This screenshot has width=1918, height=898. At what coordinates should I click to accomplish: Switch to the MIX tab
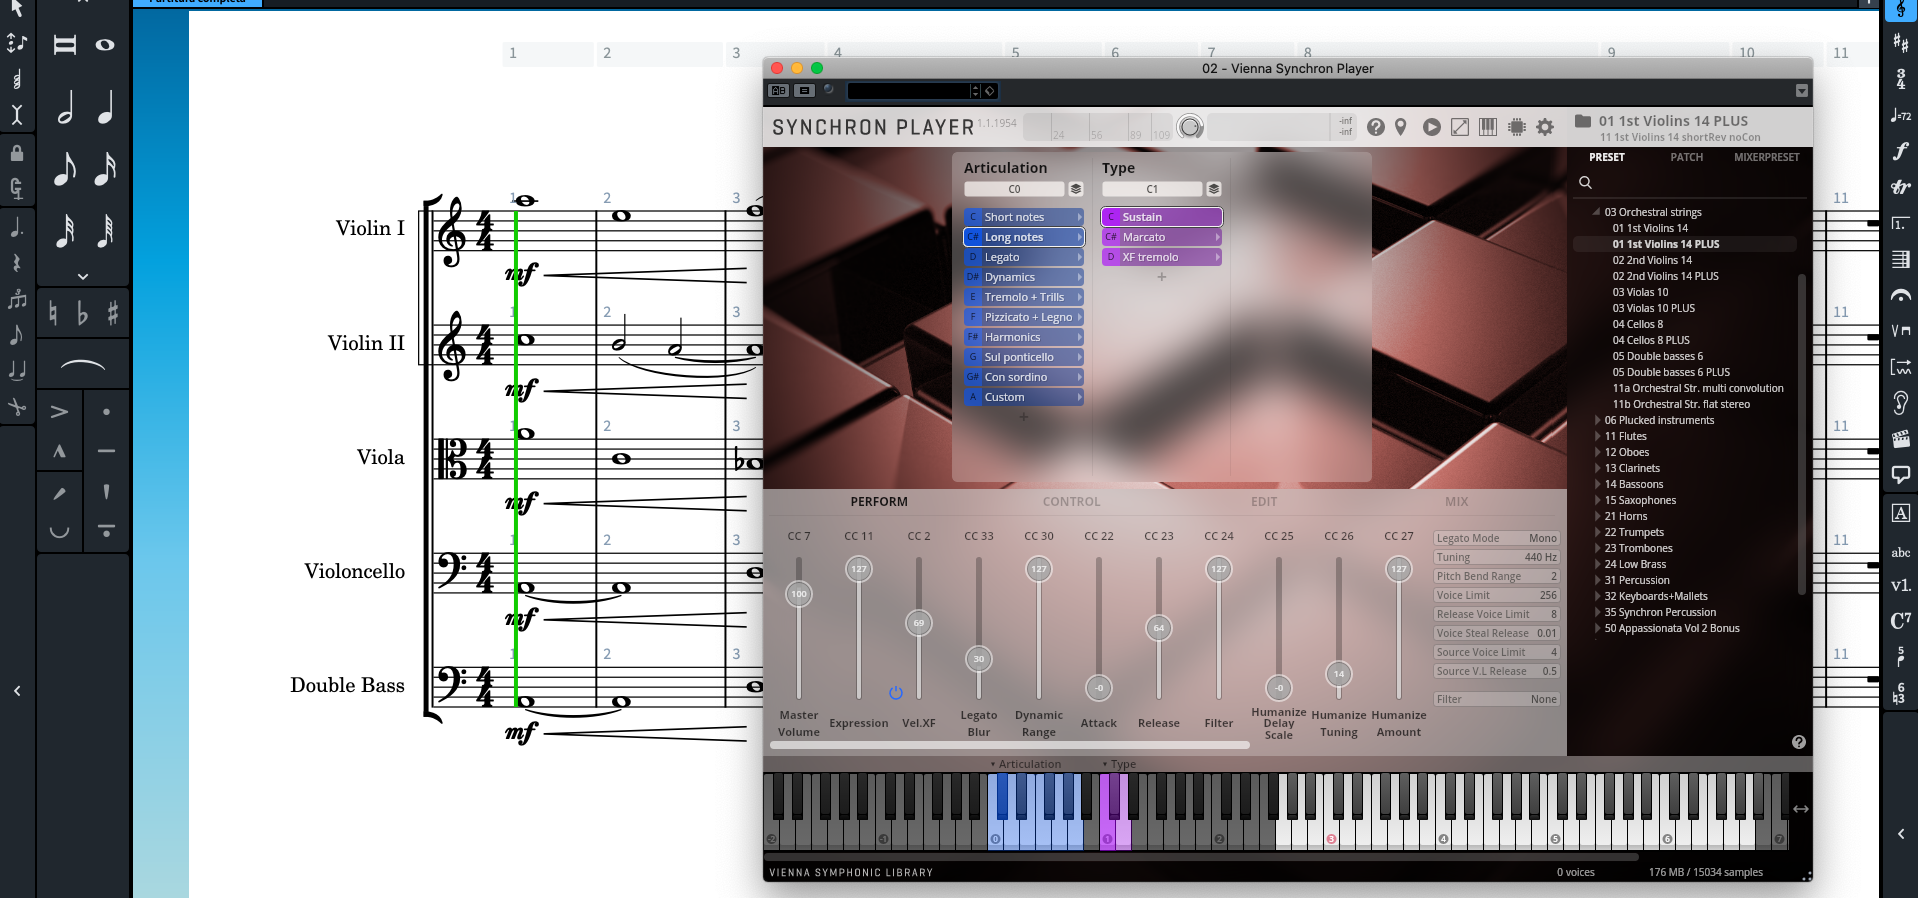(1456, 502)
